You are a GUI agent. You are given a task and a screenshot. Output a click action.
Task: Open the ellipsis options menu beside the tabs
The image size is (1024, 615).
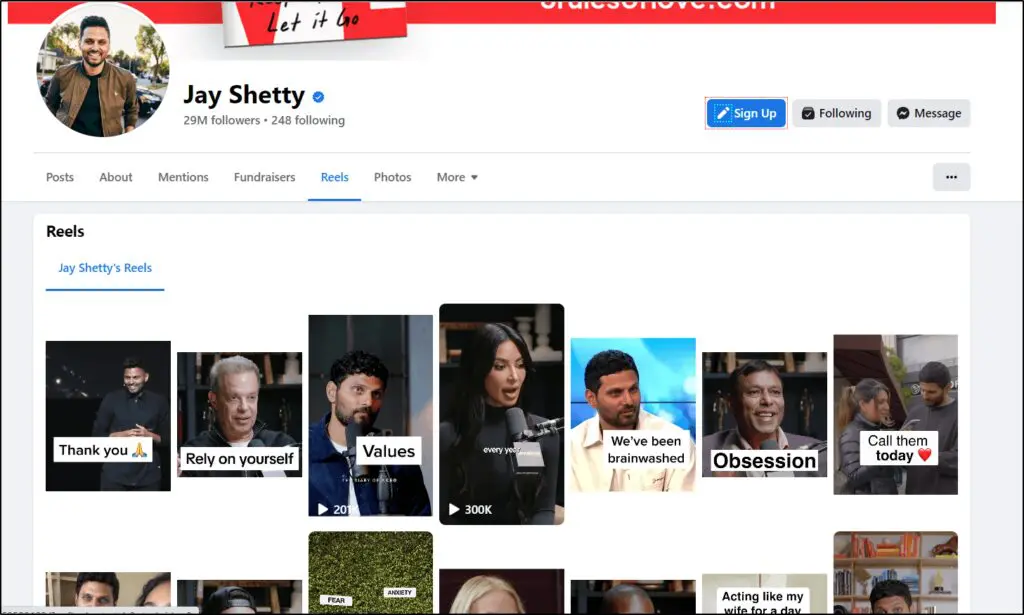pos(951,176)
